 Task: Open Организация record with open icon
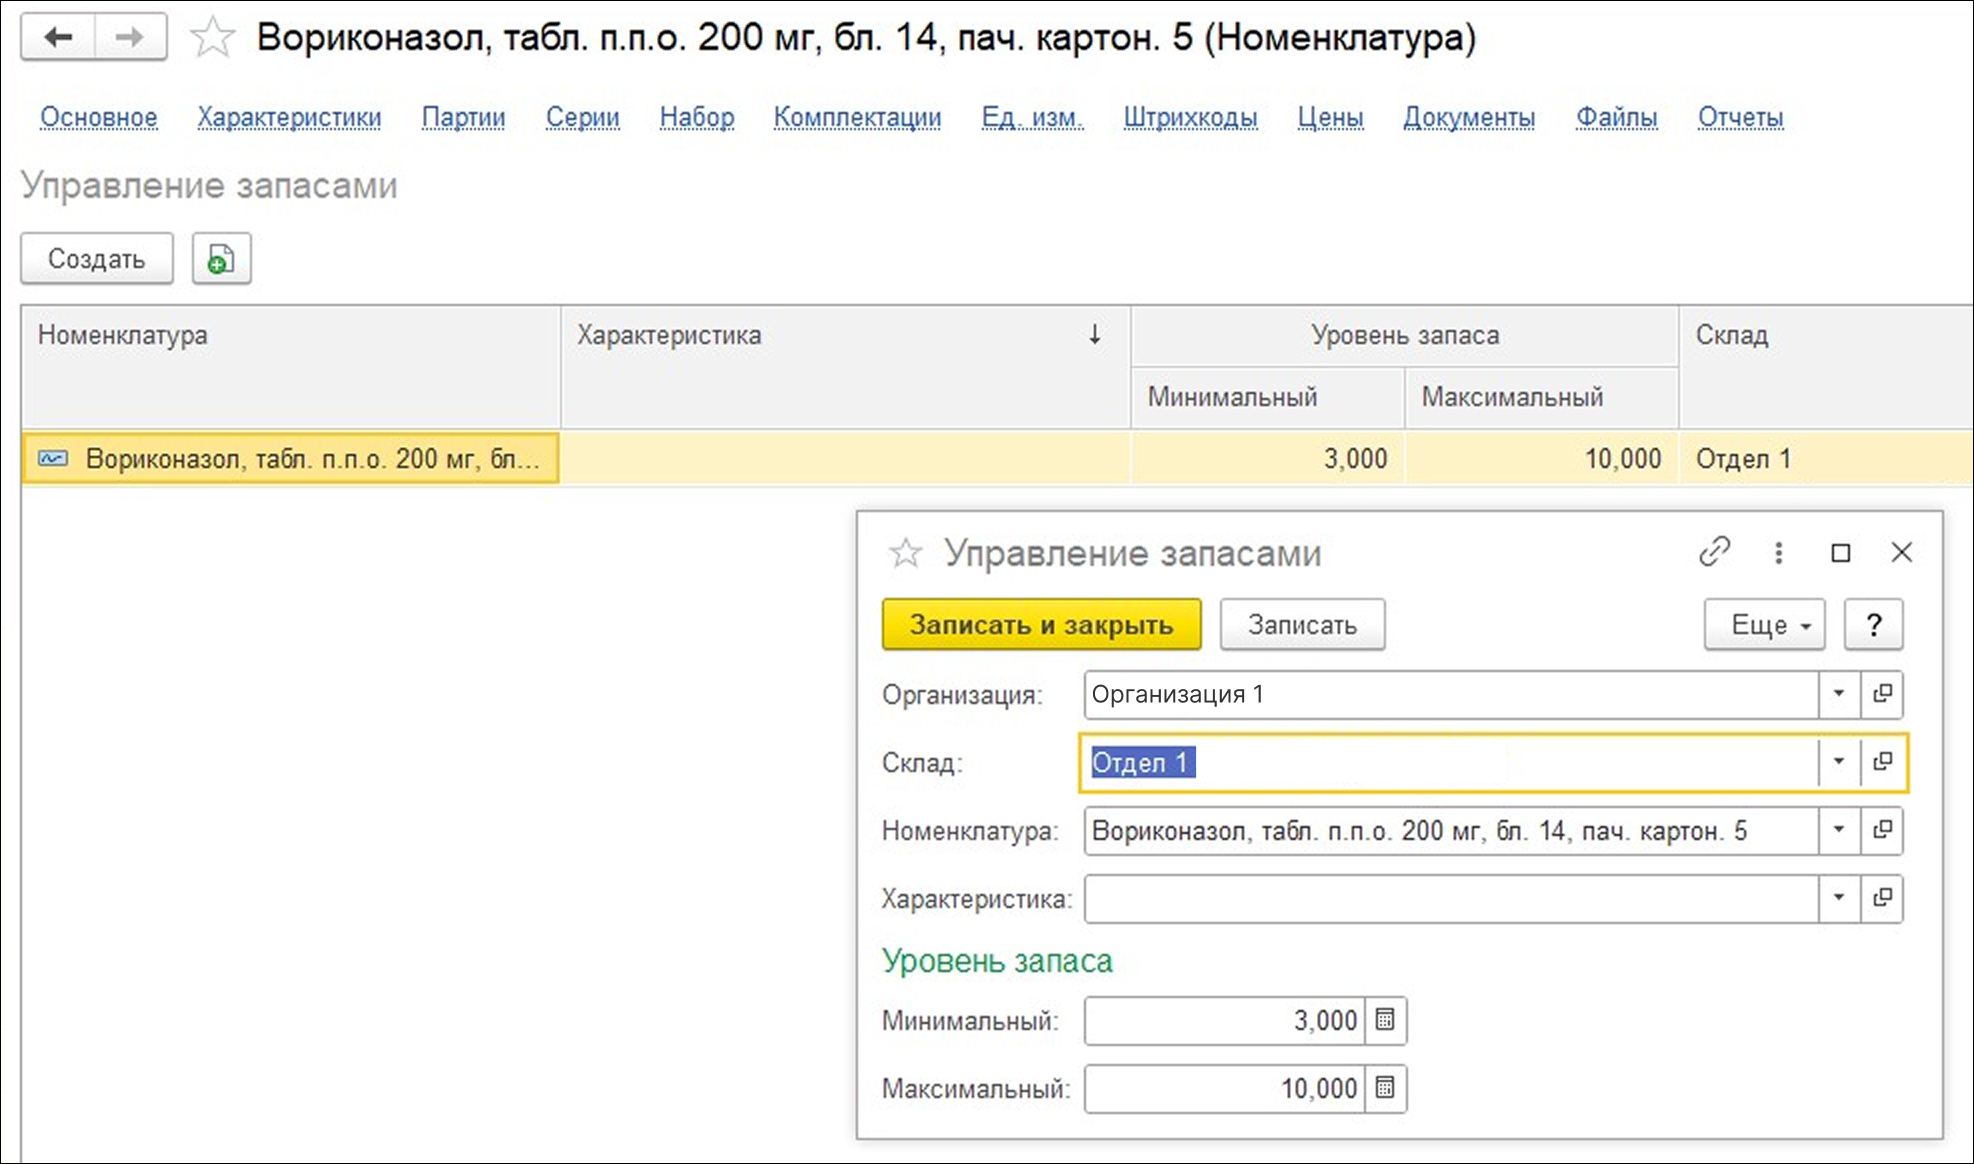(1882, 694)
